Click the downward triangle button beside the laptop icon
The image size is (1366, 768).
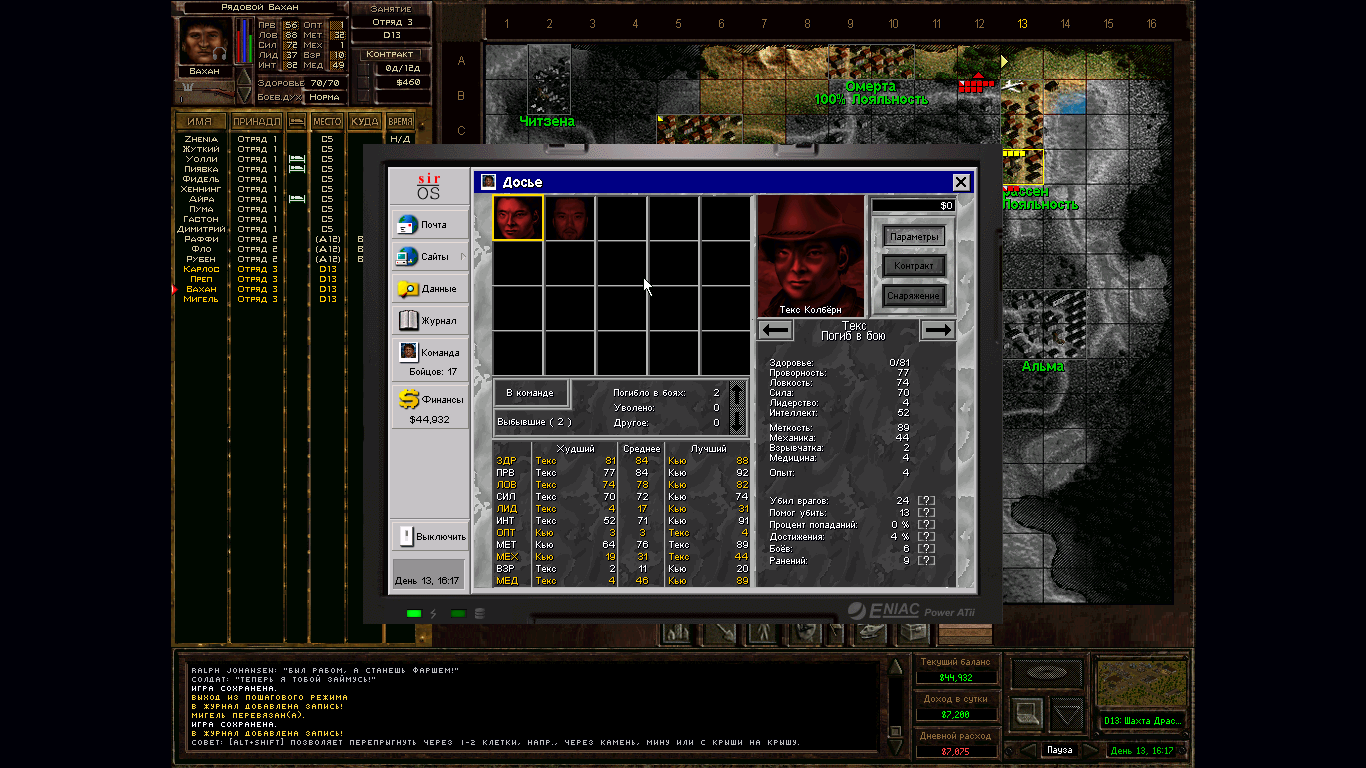1067,714
